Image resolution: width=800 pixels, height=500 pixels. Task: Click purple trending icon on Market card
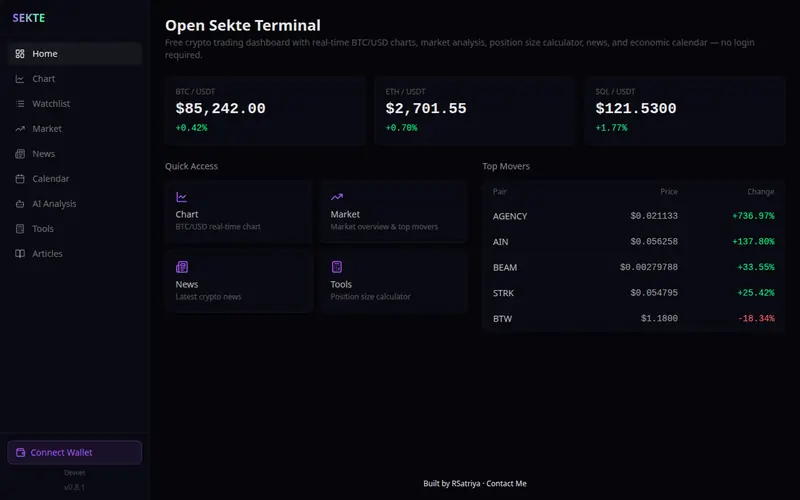pos(337,197)
